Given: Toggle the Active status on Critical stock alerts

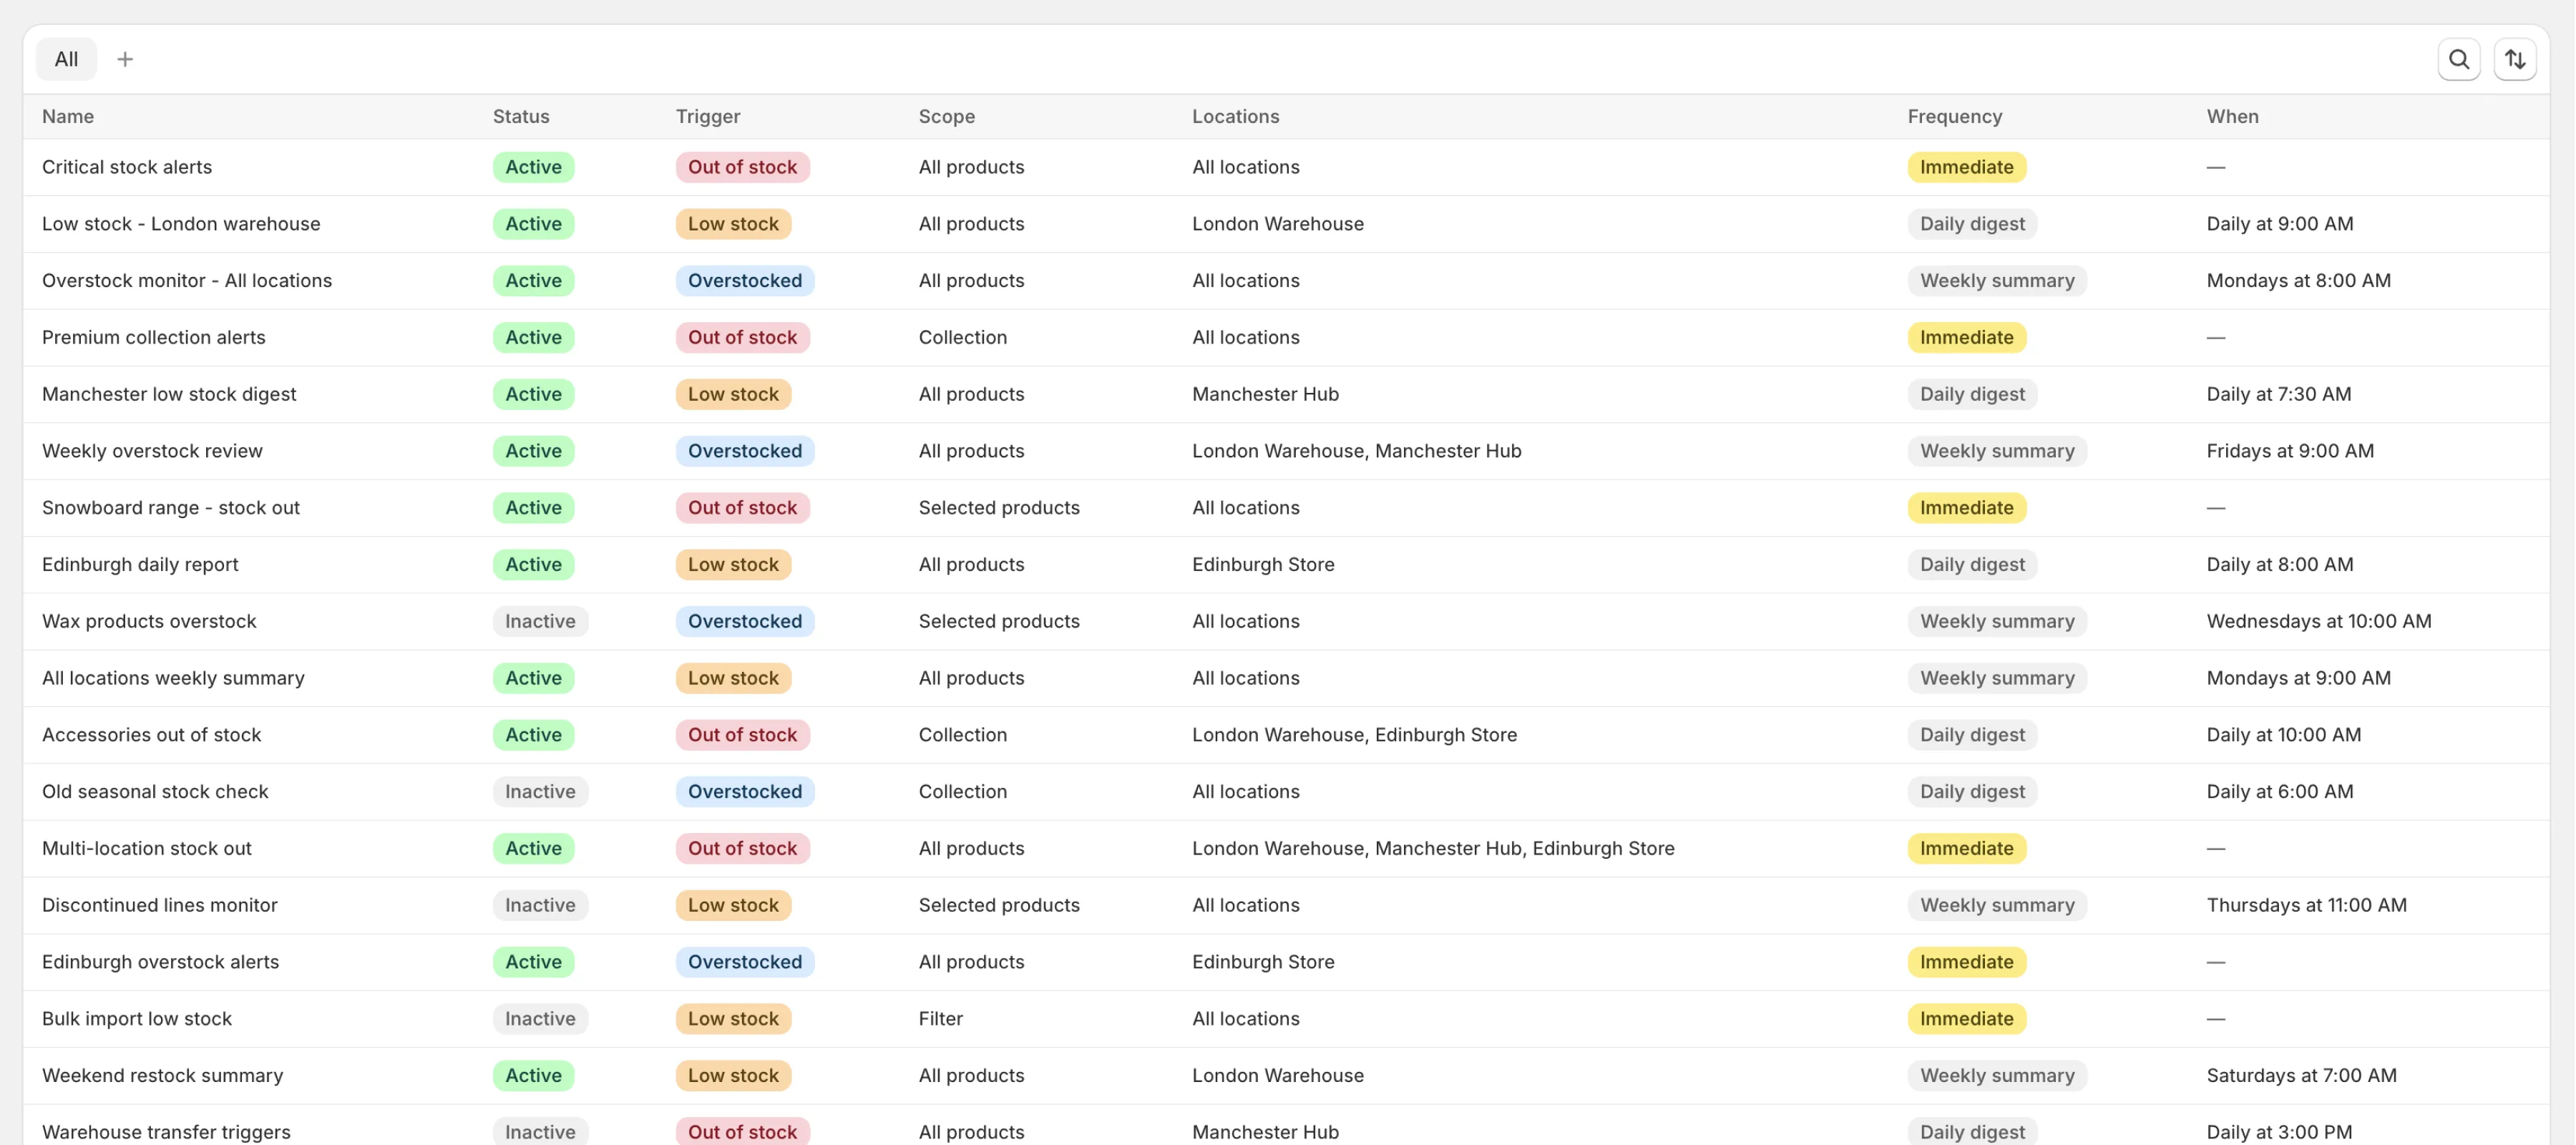Looking at the screenshot, I should (x=533, y=166).
